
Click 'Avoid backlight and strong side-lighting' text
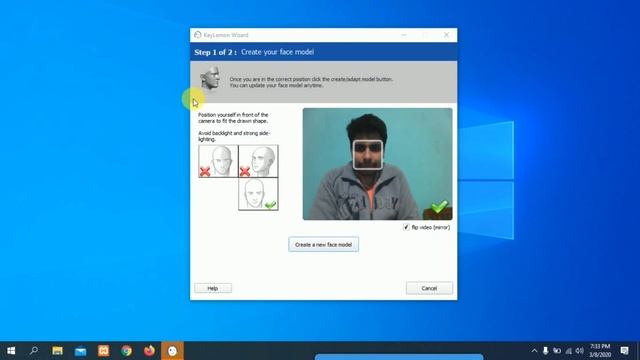click(x=234, y=136)
